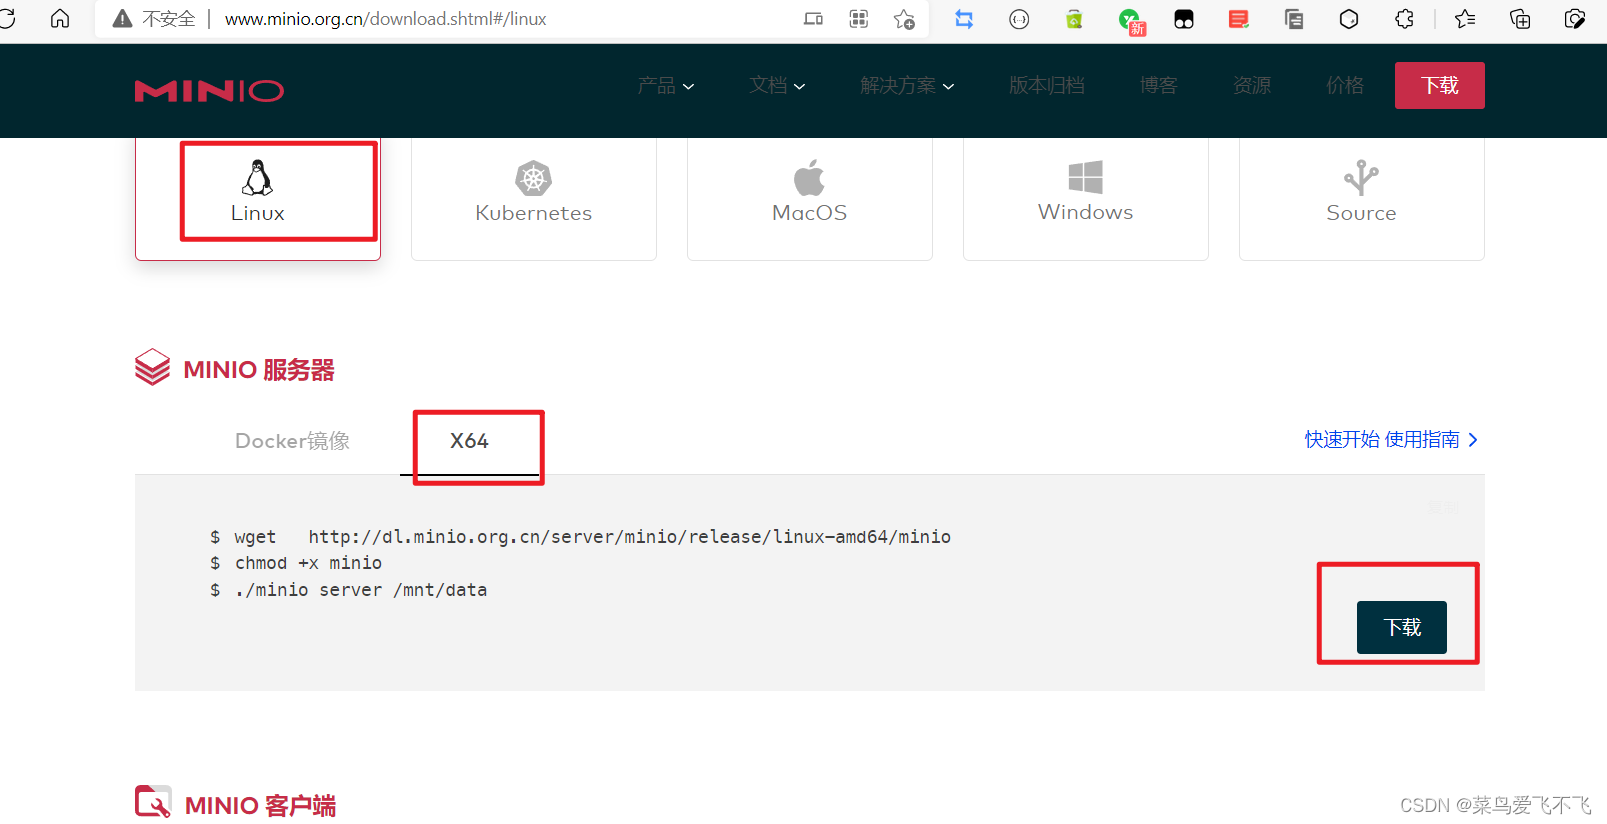The height and width of the screenshot is (824, 1607).
Task: Click the browser reload icon
Action: coord(6,19)
